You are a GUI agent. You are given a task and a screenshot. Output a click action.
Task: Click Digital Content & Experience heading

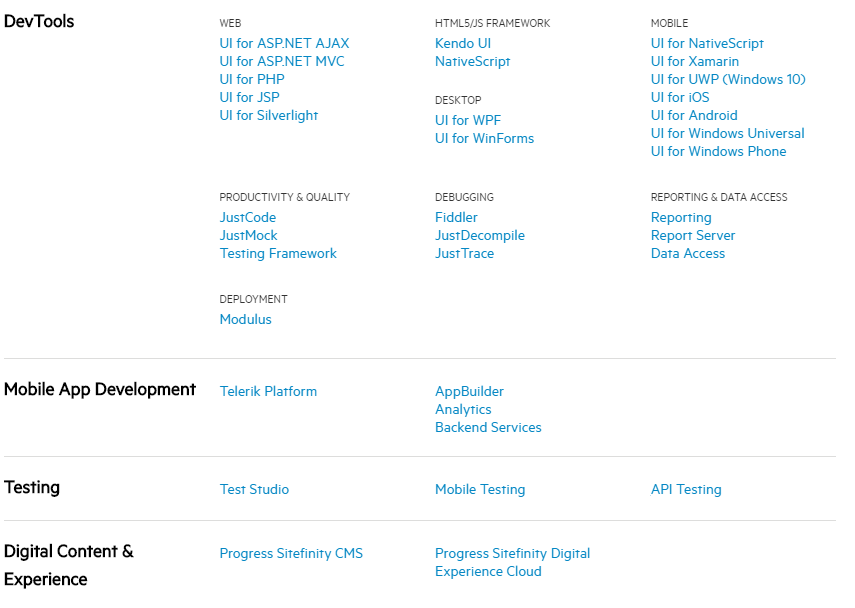point(69,565)
